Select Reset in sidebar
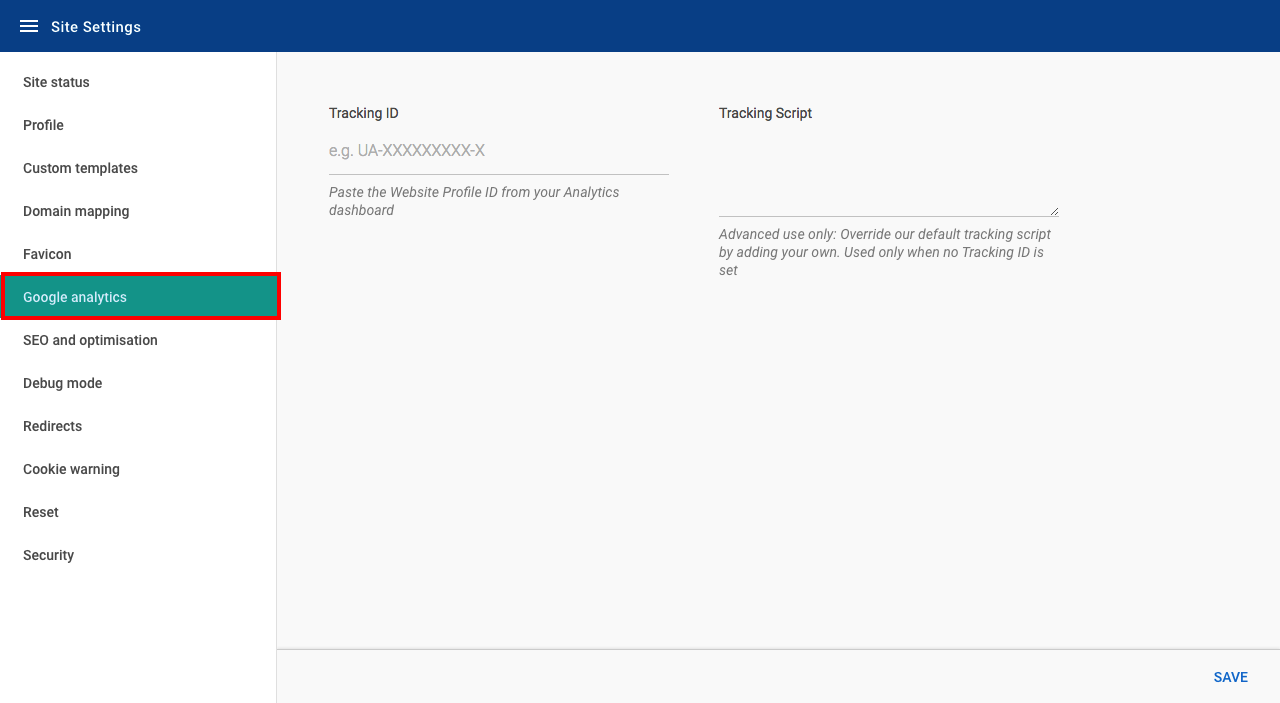 click(138, 512)
